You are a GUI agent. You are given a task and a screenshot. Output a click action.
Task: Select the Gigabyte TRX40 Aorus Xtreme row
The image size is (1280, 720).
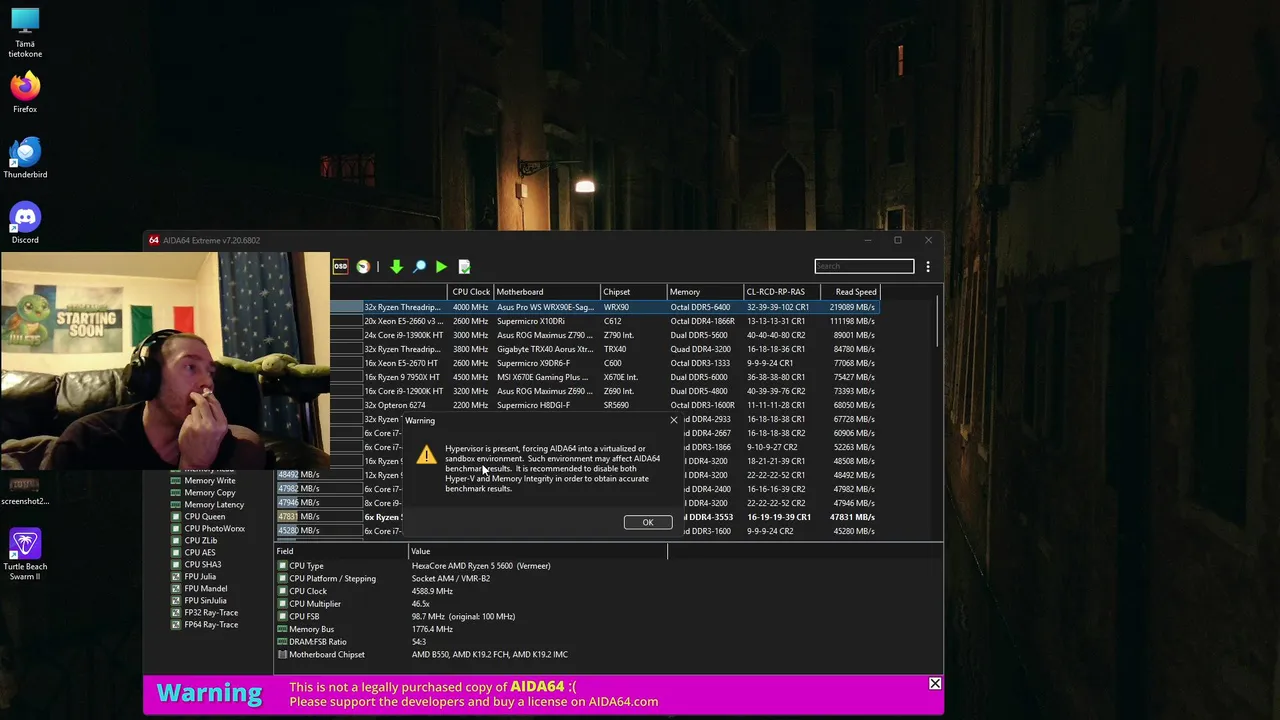click(x=605, y=349)
